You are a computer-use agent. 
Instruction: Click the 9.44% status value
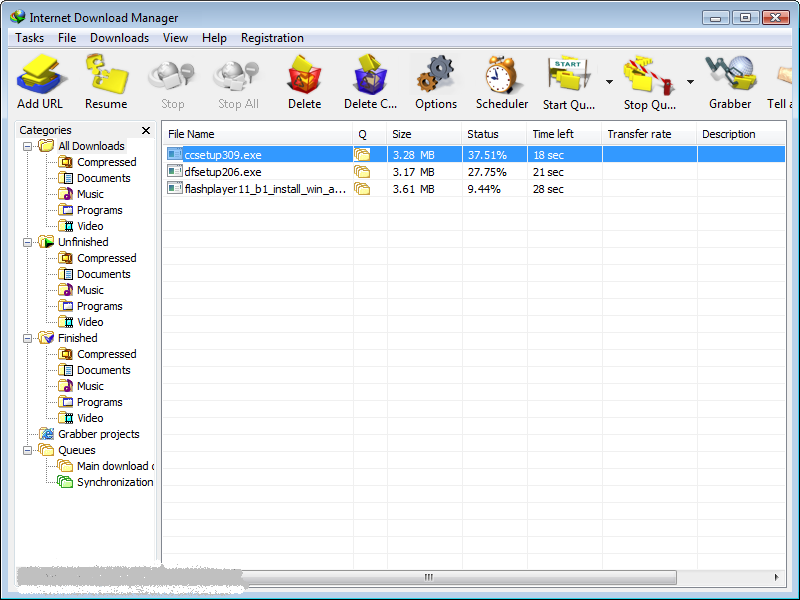[484, 189]
